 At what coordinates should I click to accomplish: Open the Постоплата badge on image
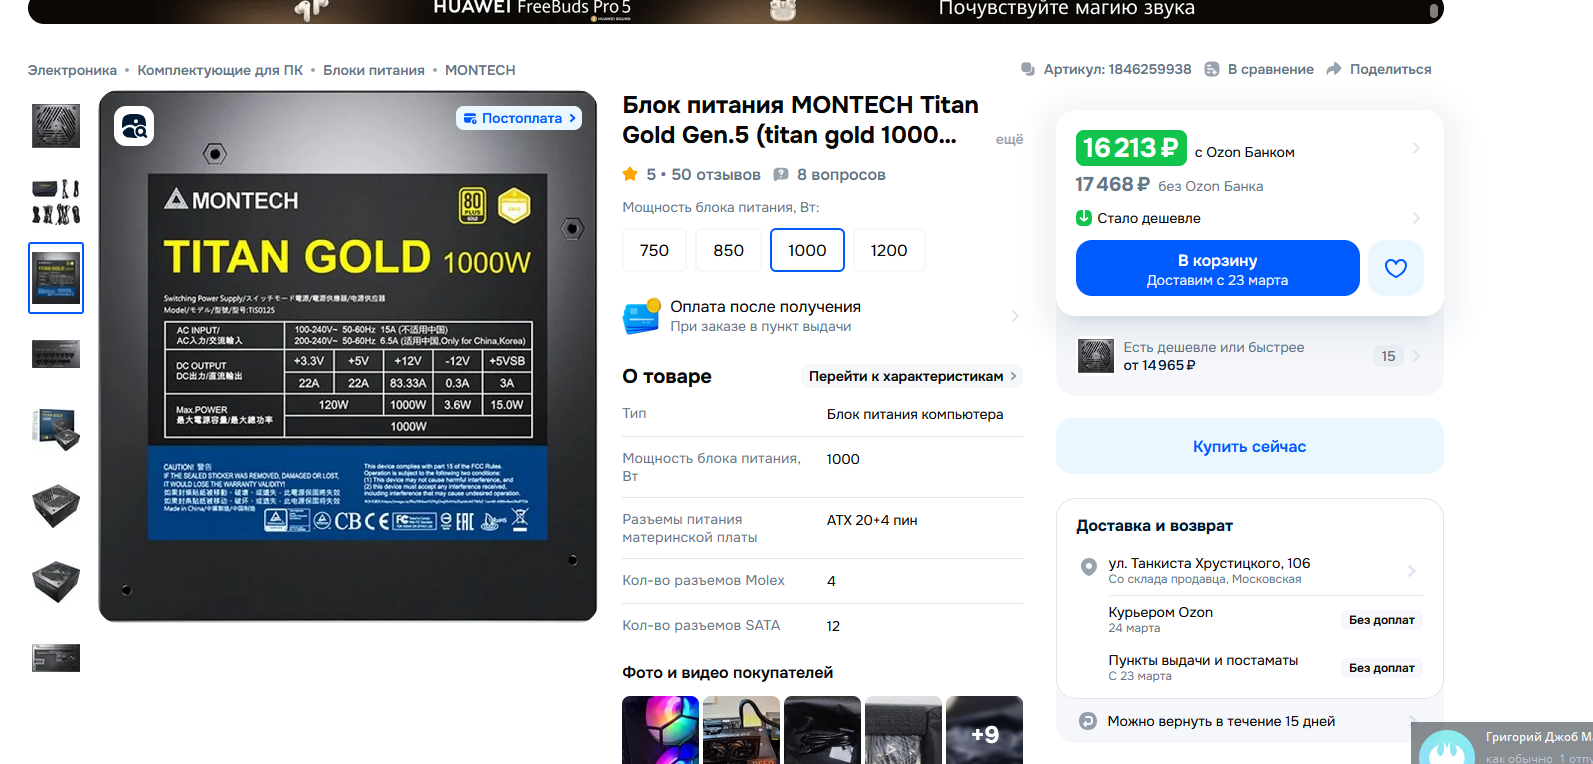tap(520, 118)
